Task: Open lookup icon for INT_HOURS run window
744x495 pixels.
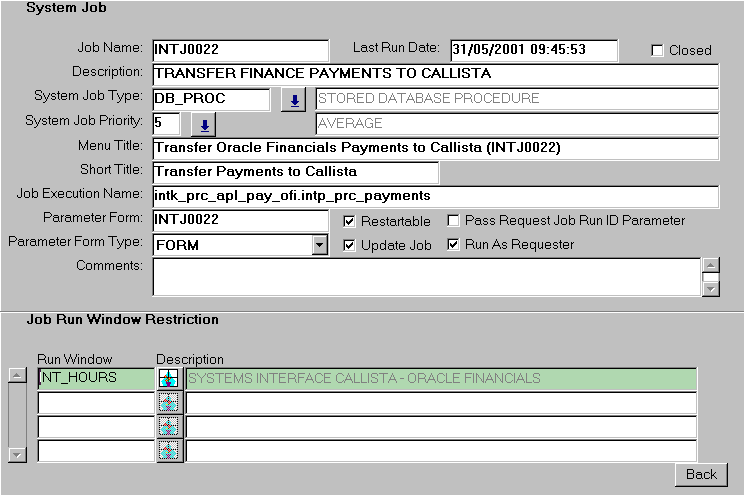Action: [169, 379]
